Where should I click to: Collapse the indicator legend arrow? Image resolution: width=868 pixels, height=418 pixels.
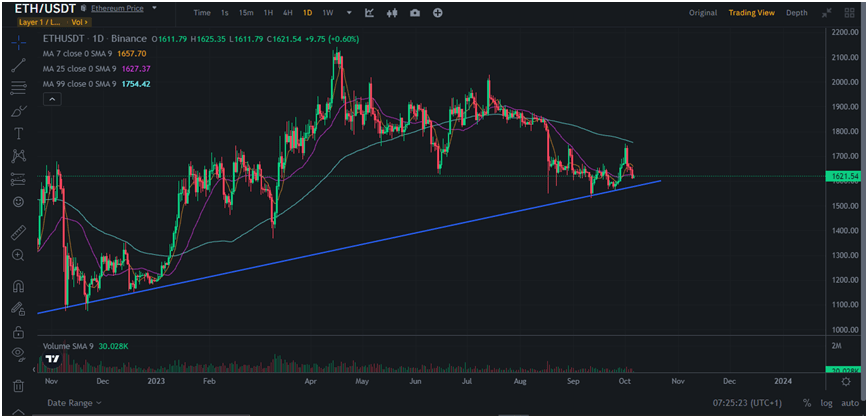click(52, 99)
